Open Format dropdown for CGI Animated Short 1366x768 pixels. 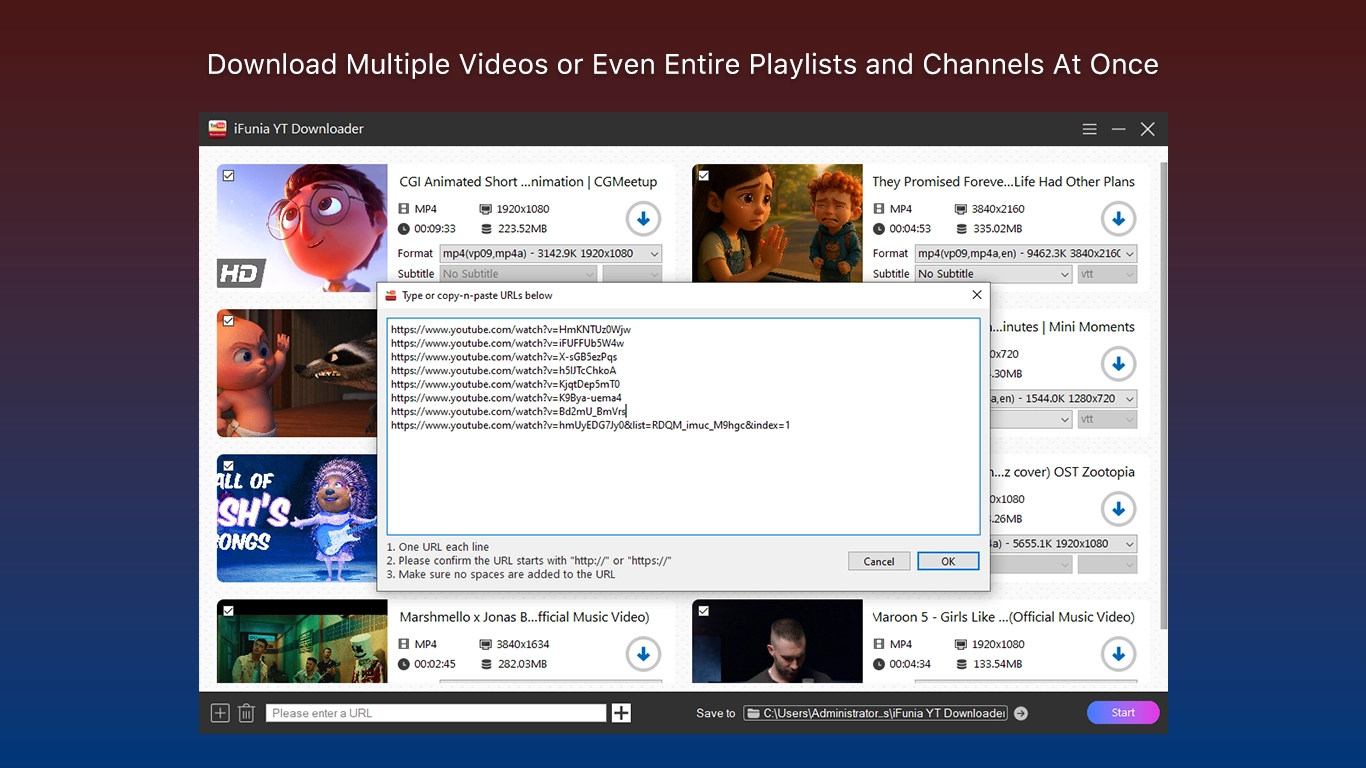(550, 254)
